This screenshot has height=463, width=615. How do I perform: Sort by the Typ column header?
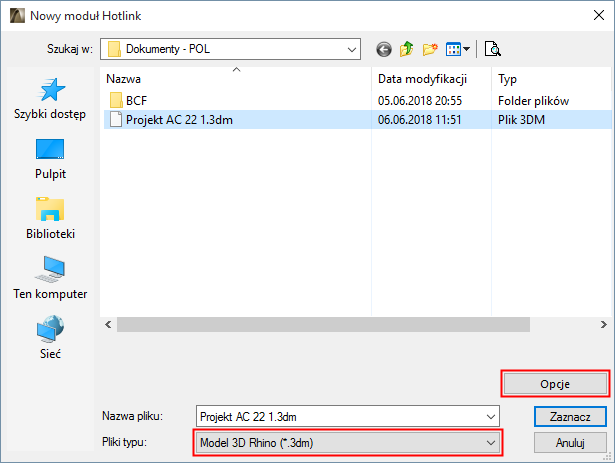pos(551,79)
